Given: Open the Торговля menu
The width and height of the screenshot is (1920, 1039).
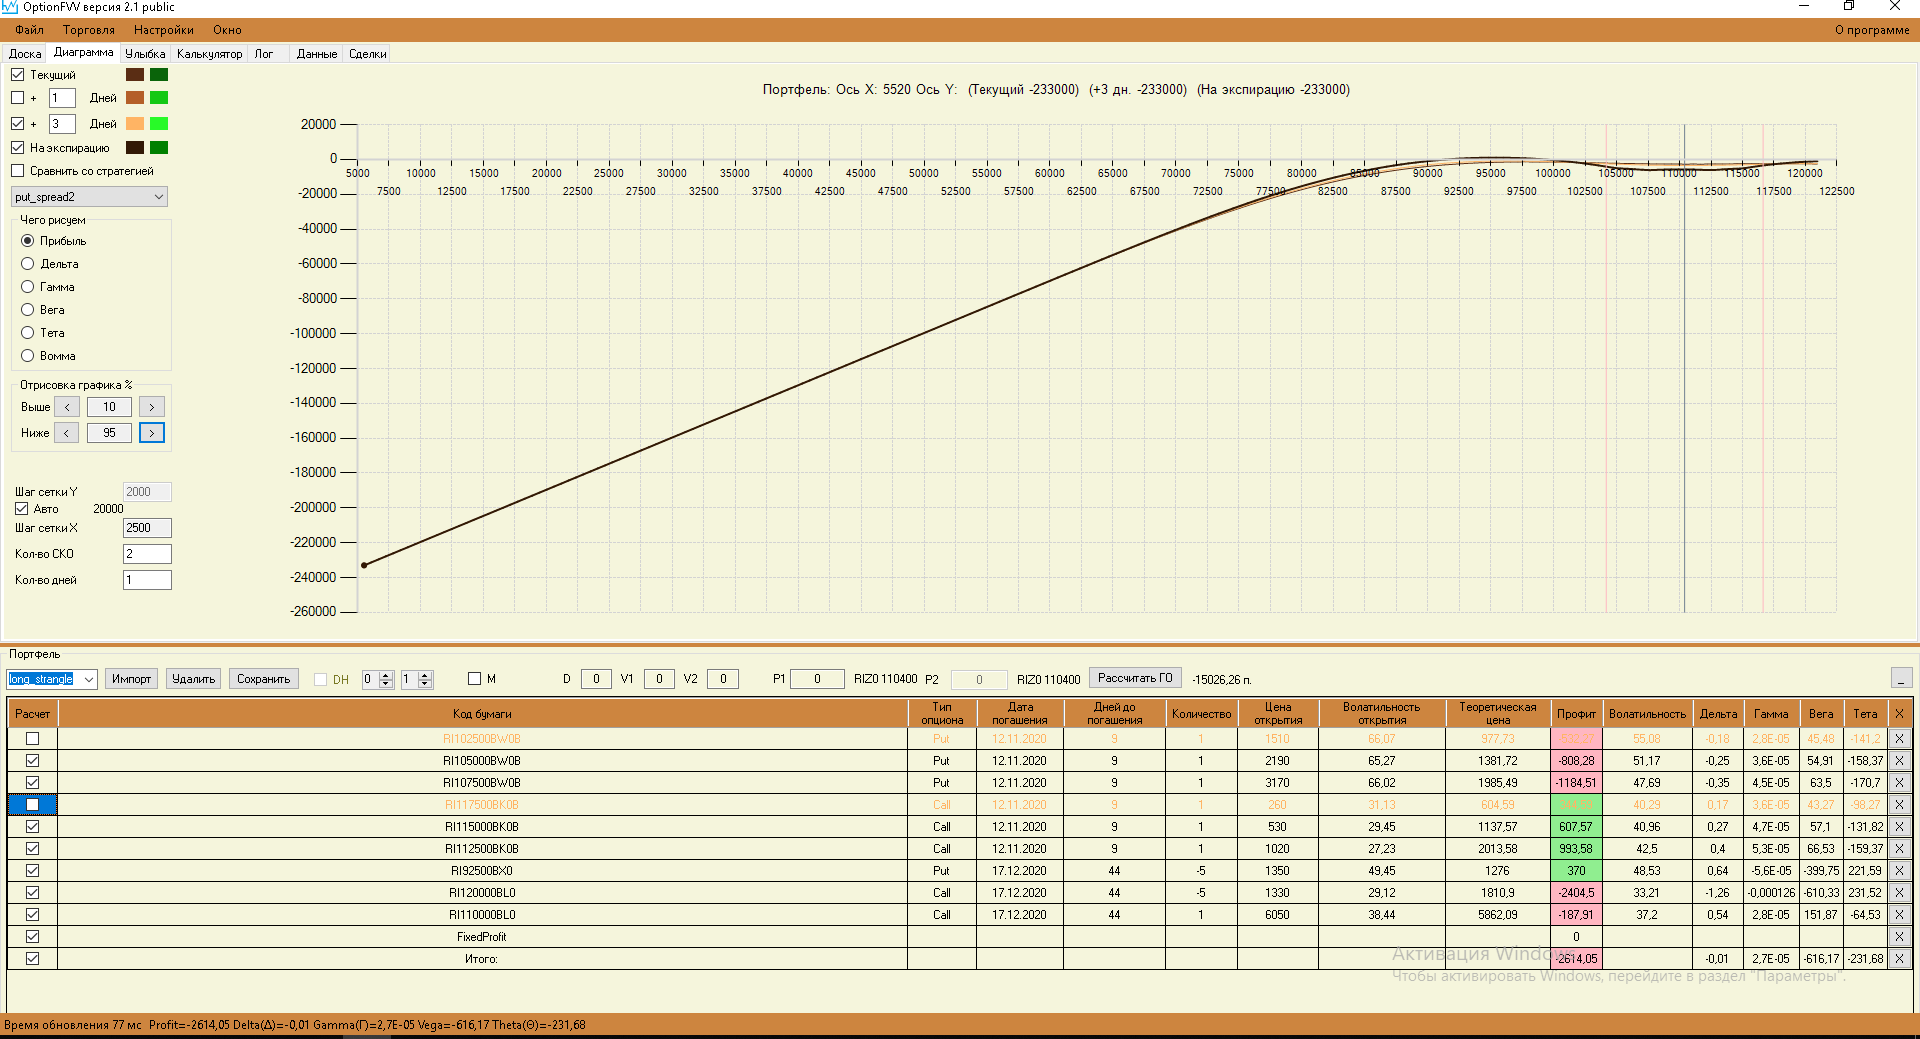Looking at the screenshot, I should pyautogui.click(x=89, y=30).
